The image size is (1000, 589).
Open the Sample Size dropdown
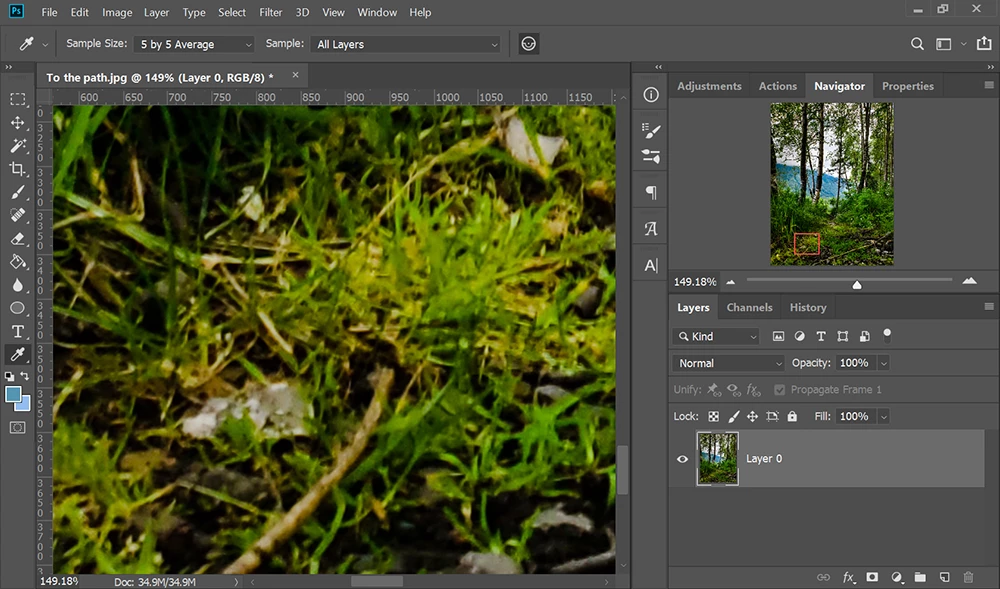[x=195, y=44]
